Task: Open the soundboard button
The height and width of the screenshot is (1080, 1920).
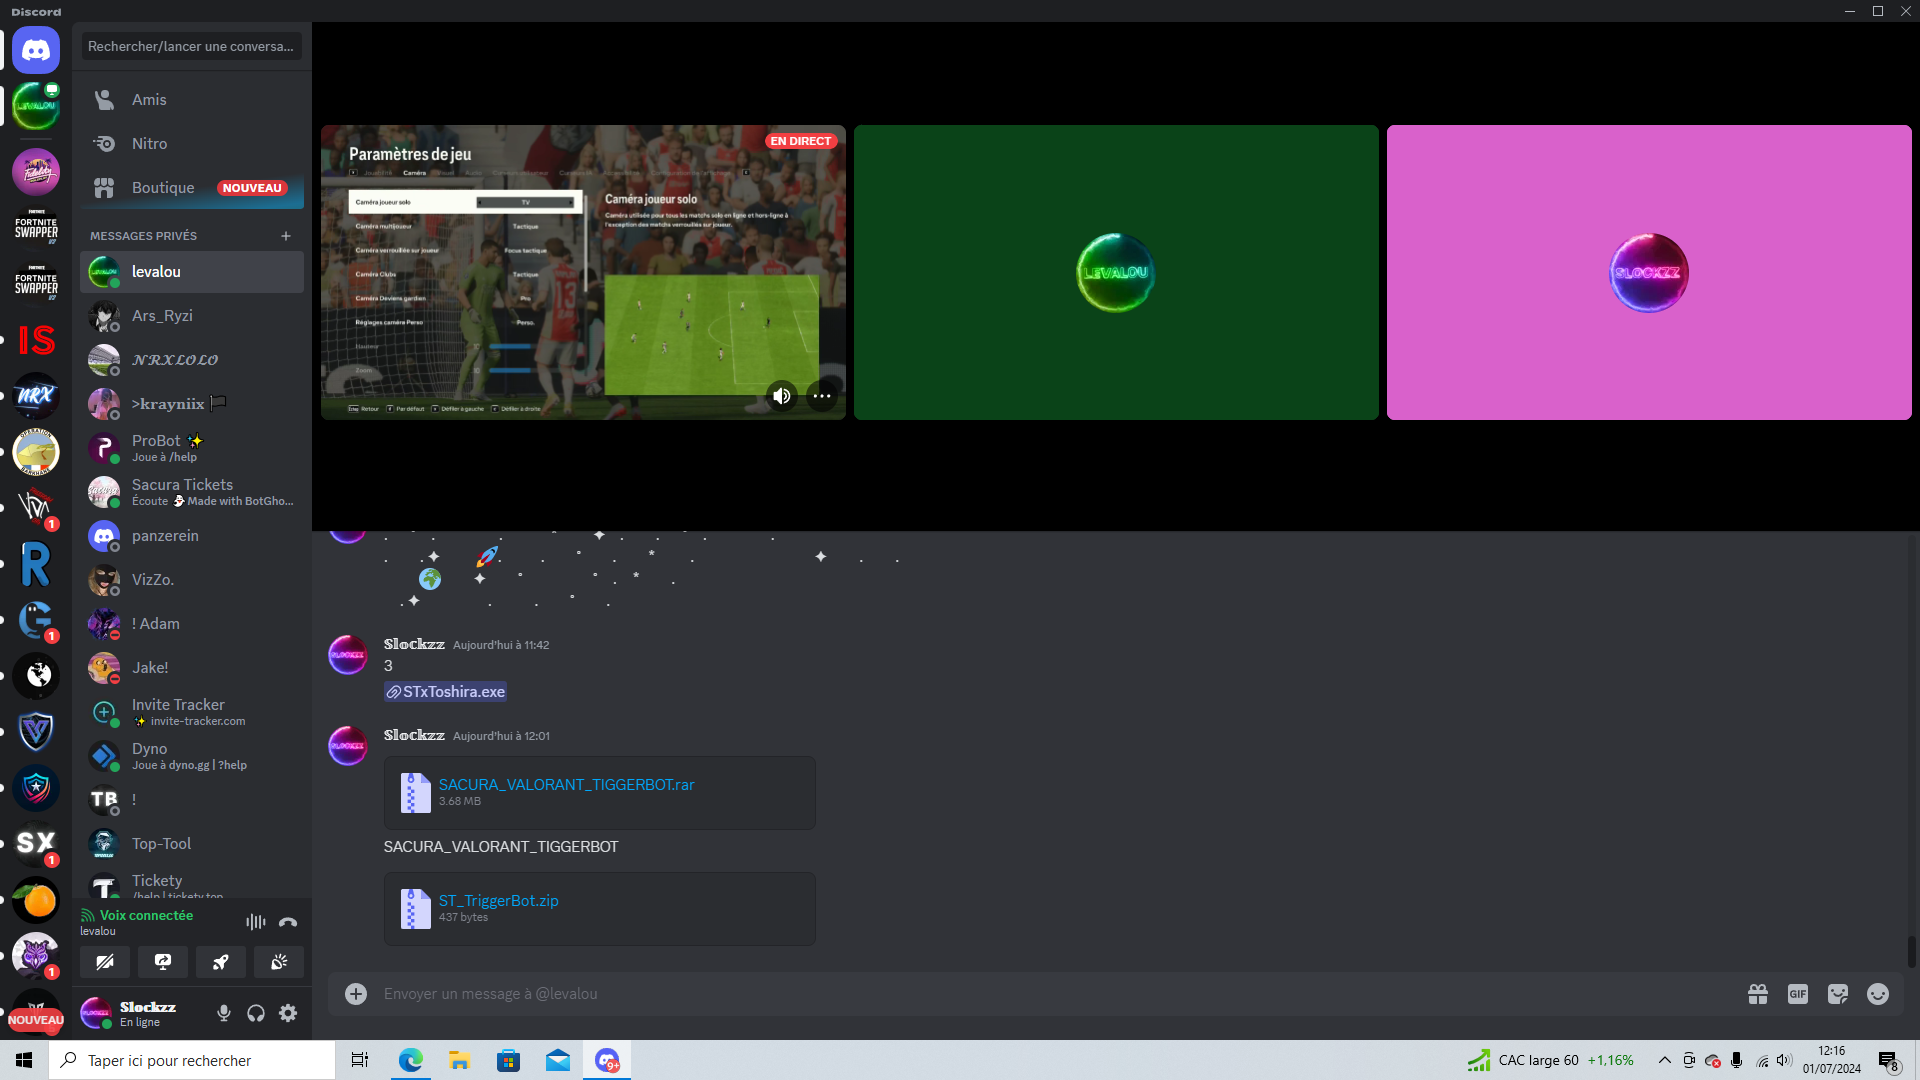Action: (279, 962)
